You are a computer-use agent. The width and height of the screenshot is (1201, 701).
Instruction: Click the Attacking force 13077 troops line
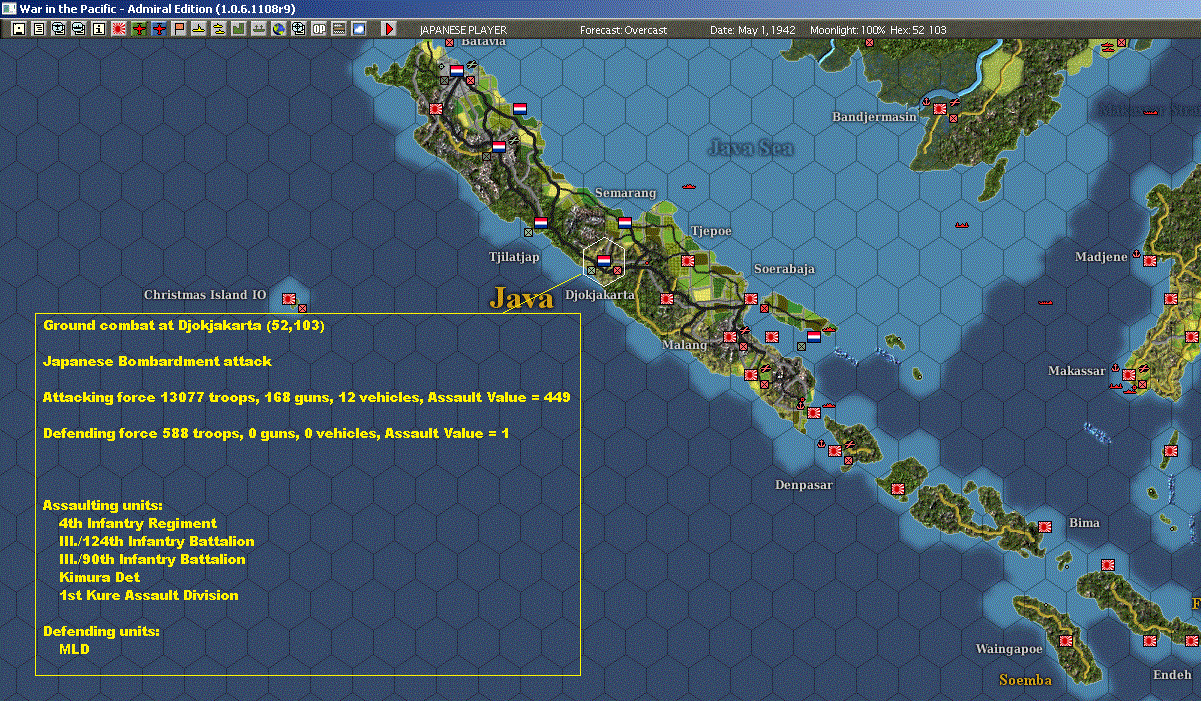(x=306, y=397)
